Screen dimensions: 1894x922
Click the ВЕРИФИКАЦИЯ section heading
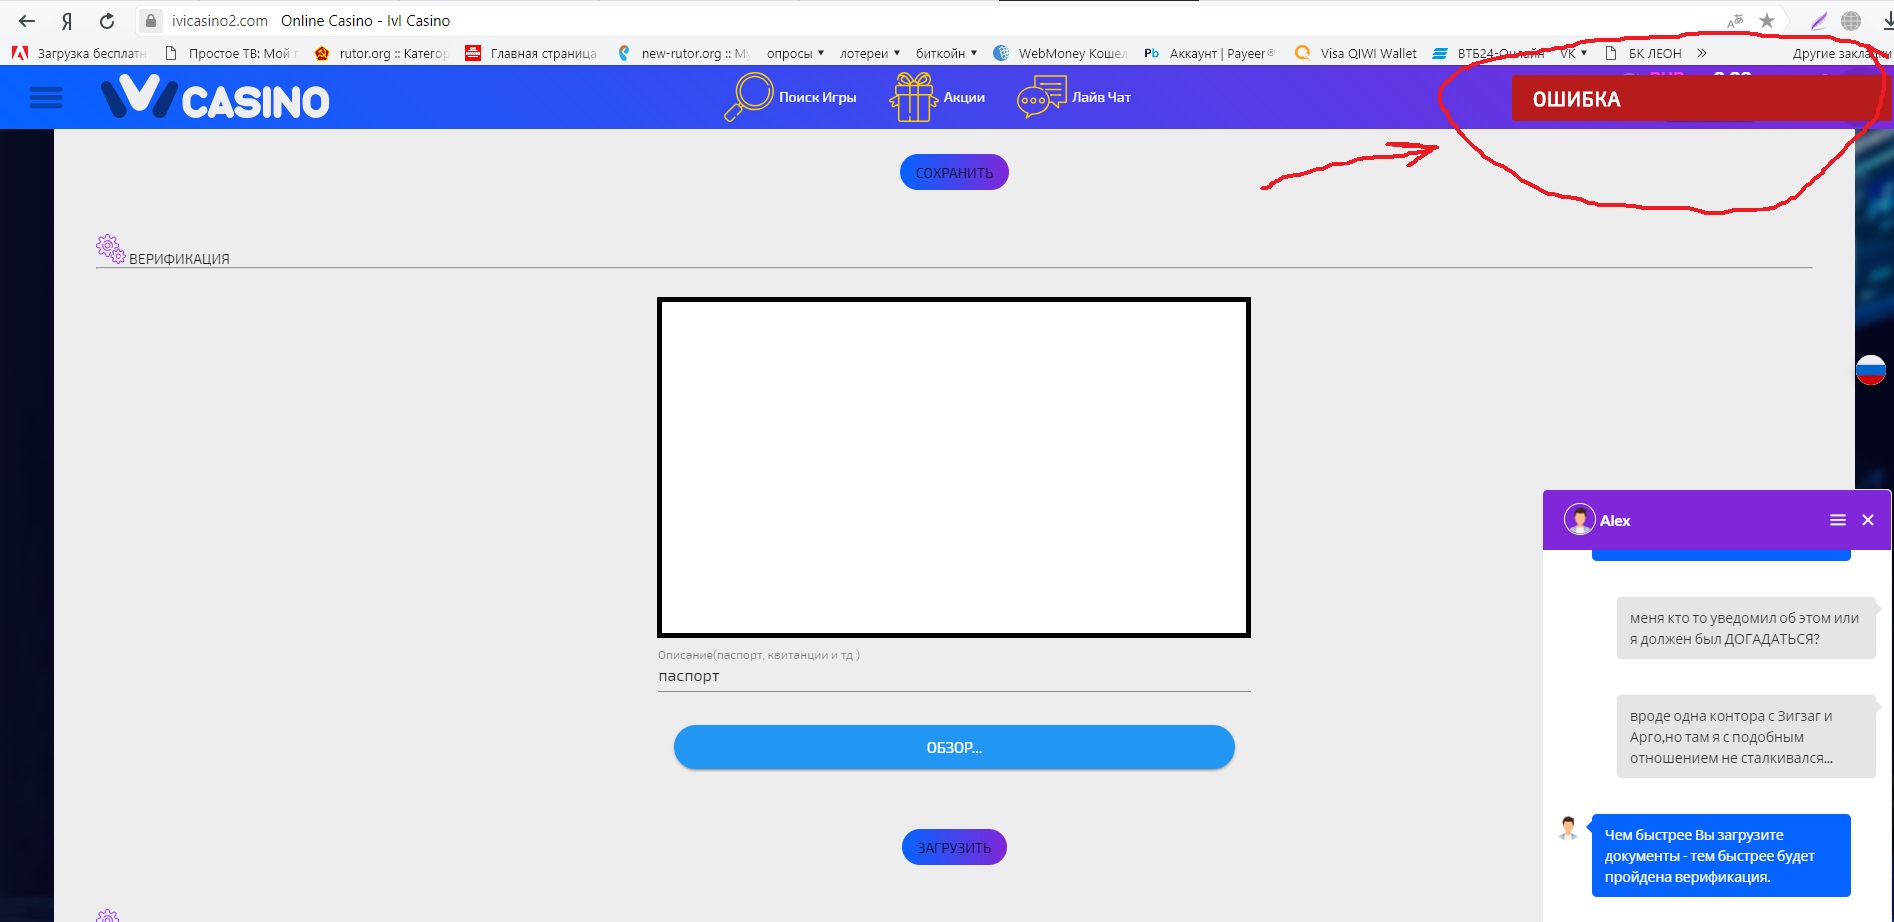click(179, 259)
